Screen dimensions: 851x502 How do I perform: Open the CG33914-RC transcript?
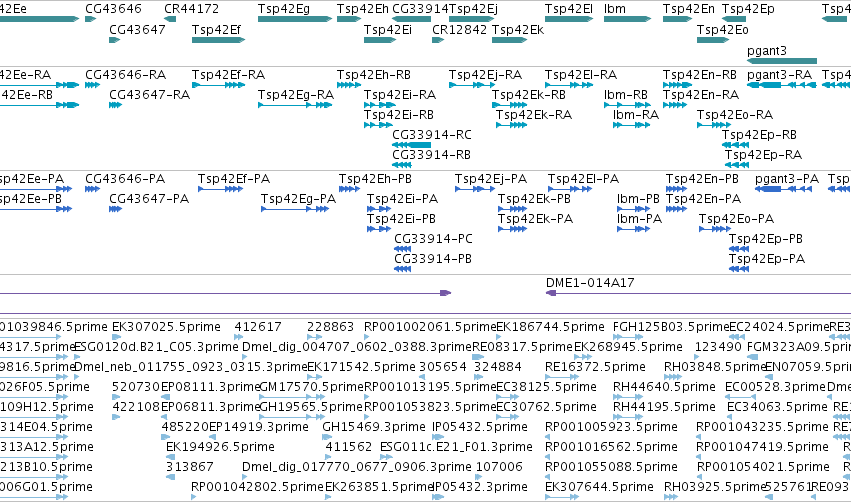click(411, 145)
